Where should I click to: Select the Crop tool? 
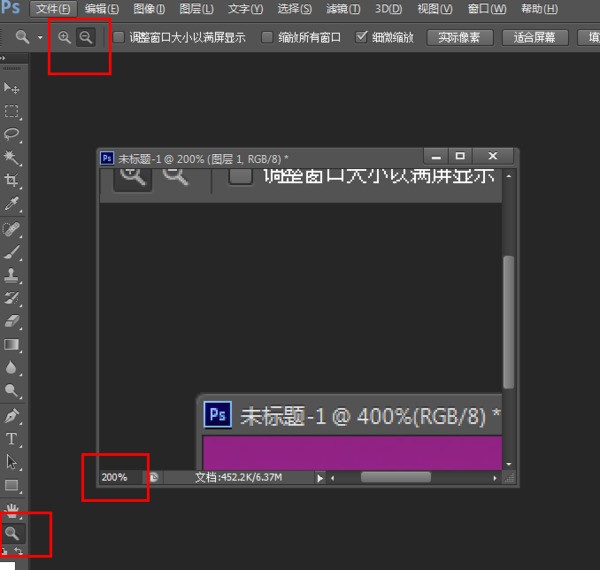(11, 180)
